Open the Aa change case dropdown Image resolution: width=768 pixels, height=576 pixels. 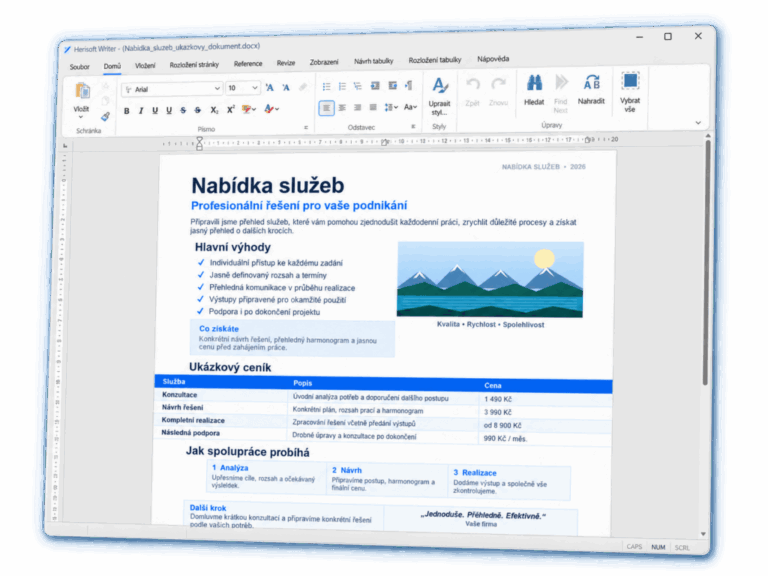[x=410, y=107]
